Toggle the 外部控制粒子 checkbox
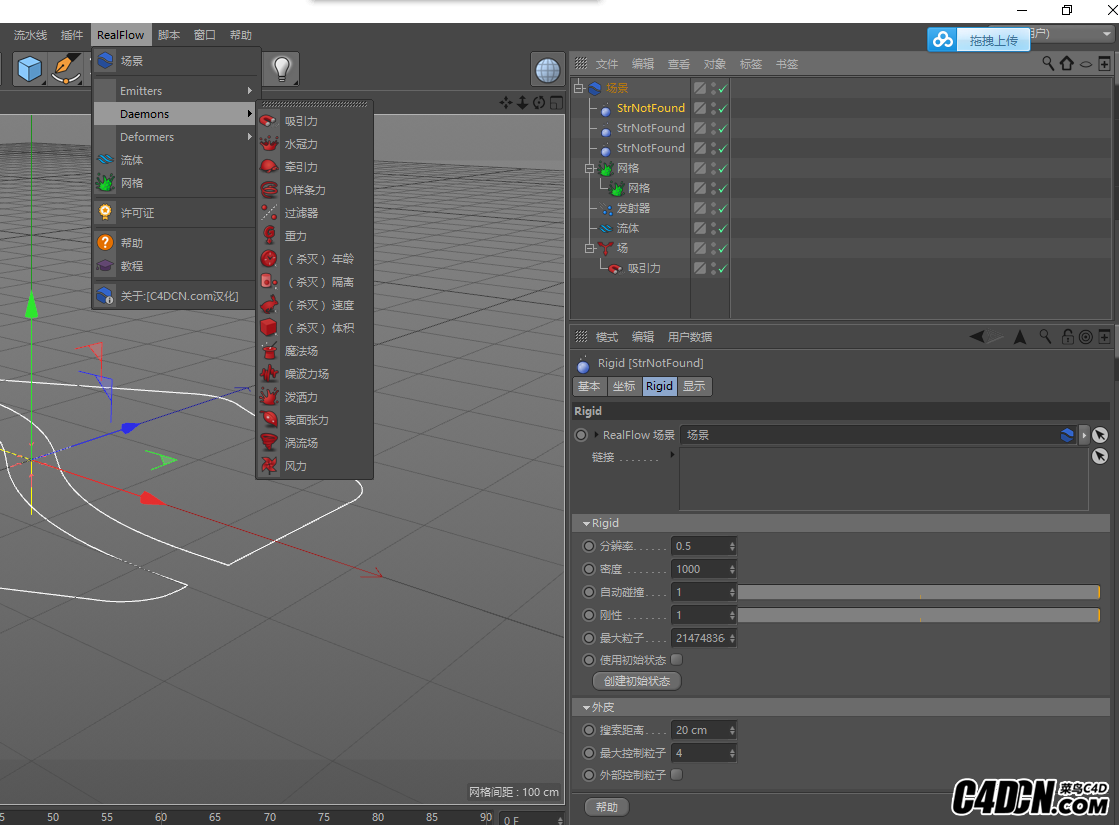This screenshot has width=1119, height=825. point(677,774)
